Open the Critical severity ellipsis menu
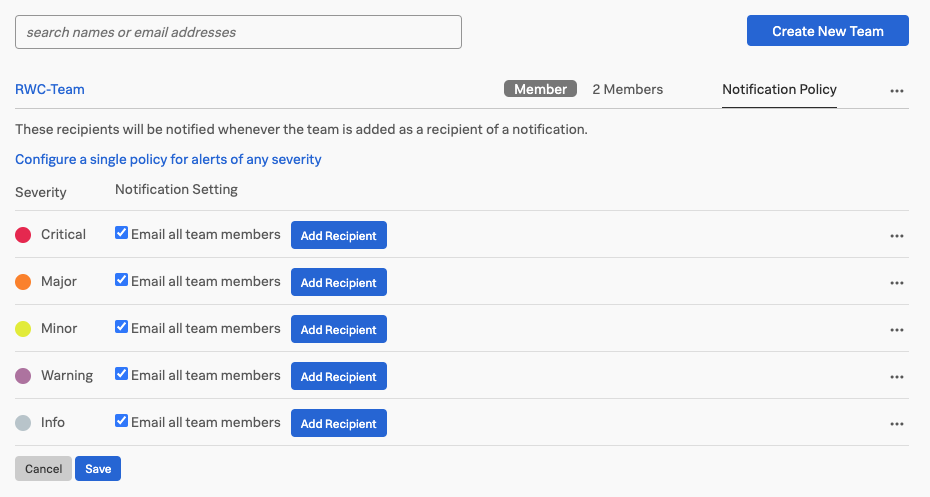 click(x=896, y=236)
